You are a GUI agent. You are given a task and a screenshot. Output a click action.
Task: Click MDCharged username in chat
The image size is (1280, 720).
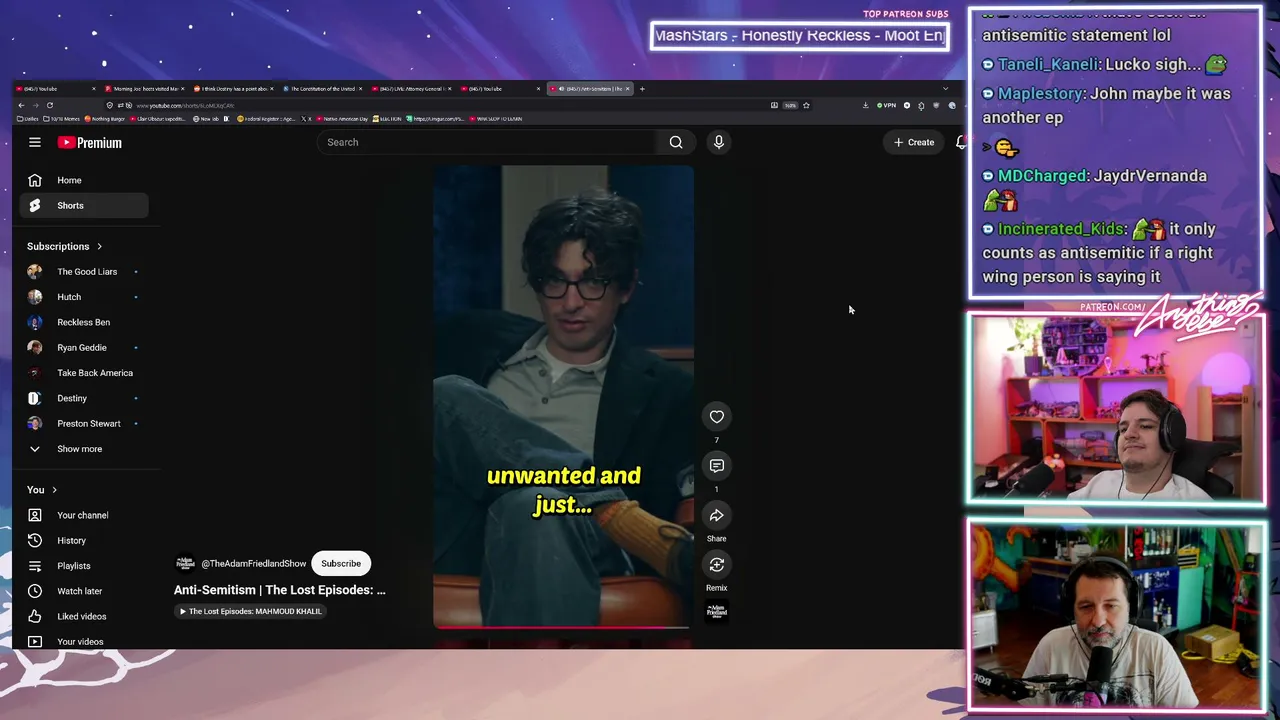(x=1041, y=176)
